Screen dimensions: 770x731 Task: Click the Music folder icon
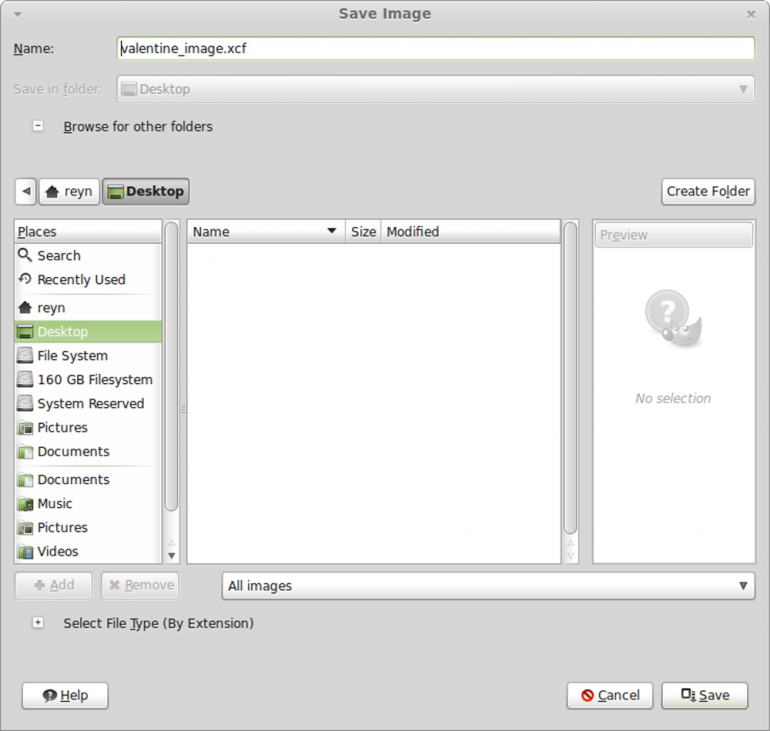[x=25, y=504]
